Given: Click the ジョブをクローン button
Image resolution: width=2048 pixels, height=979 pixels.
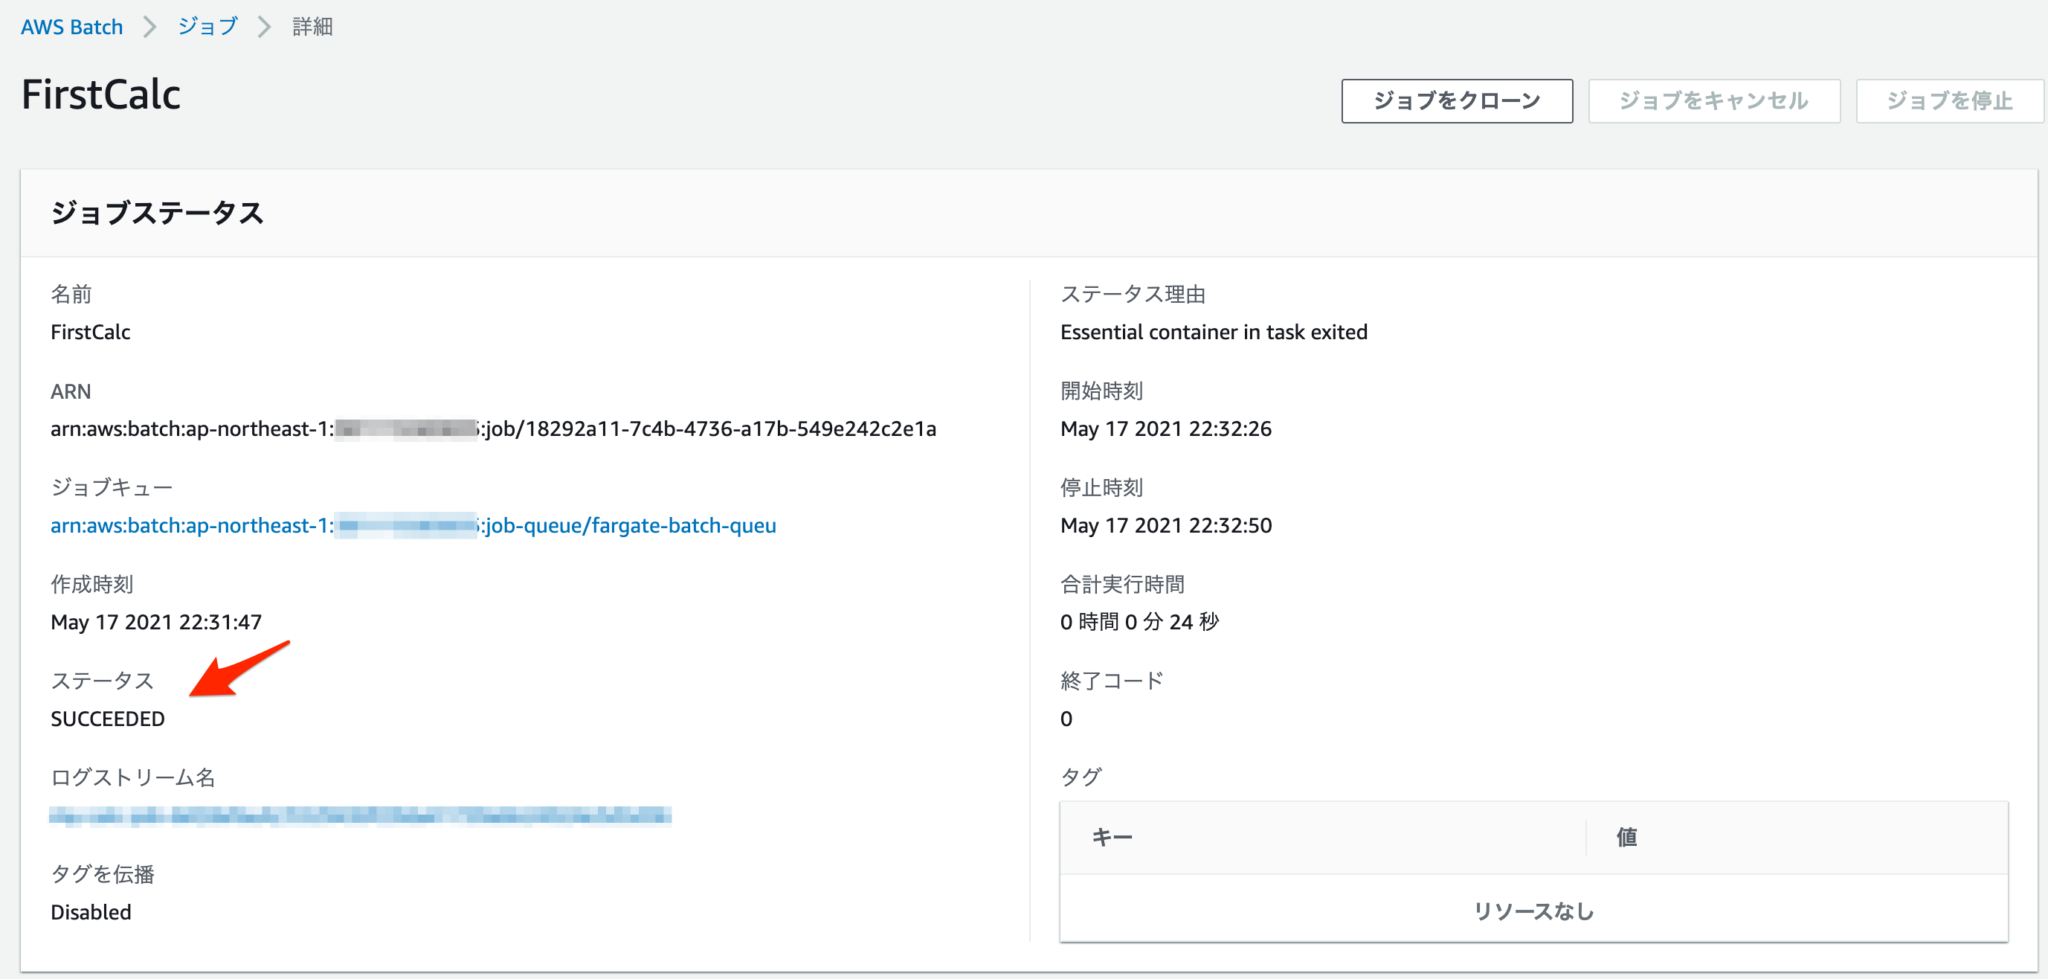Looking at the screenshot, I should (x=1456, y=100).
